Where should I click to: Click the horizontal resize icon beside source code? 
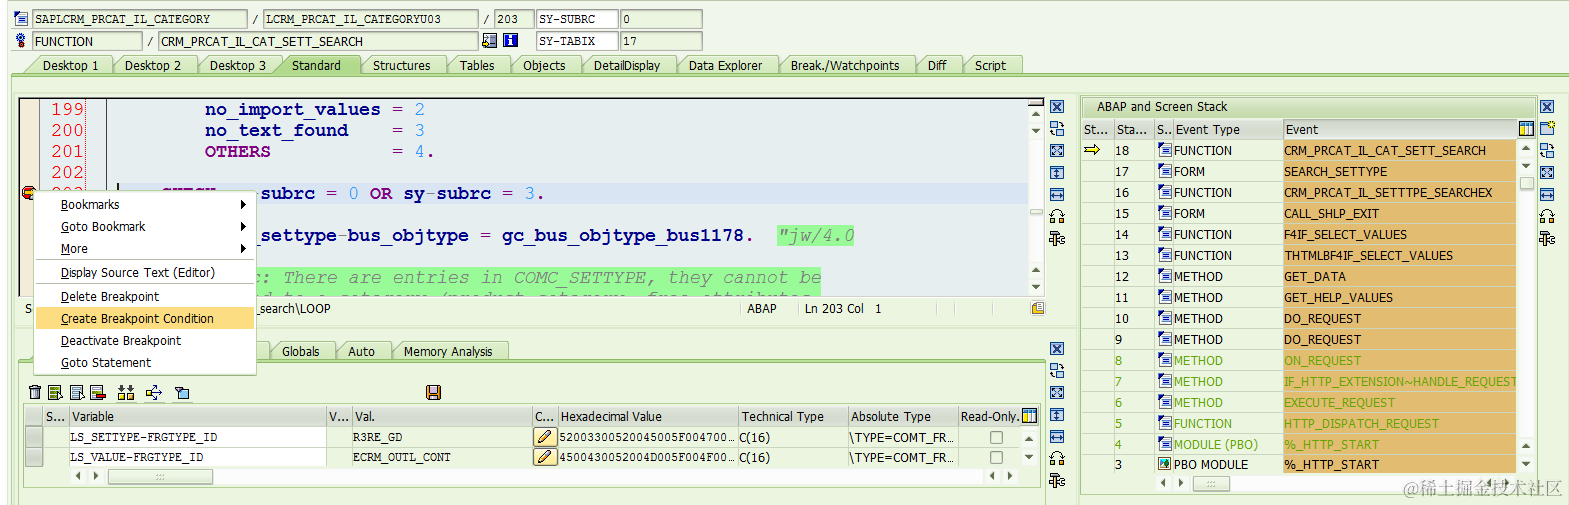(1057, 194)
